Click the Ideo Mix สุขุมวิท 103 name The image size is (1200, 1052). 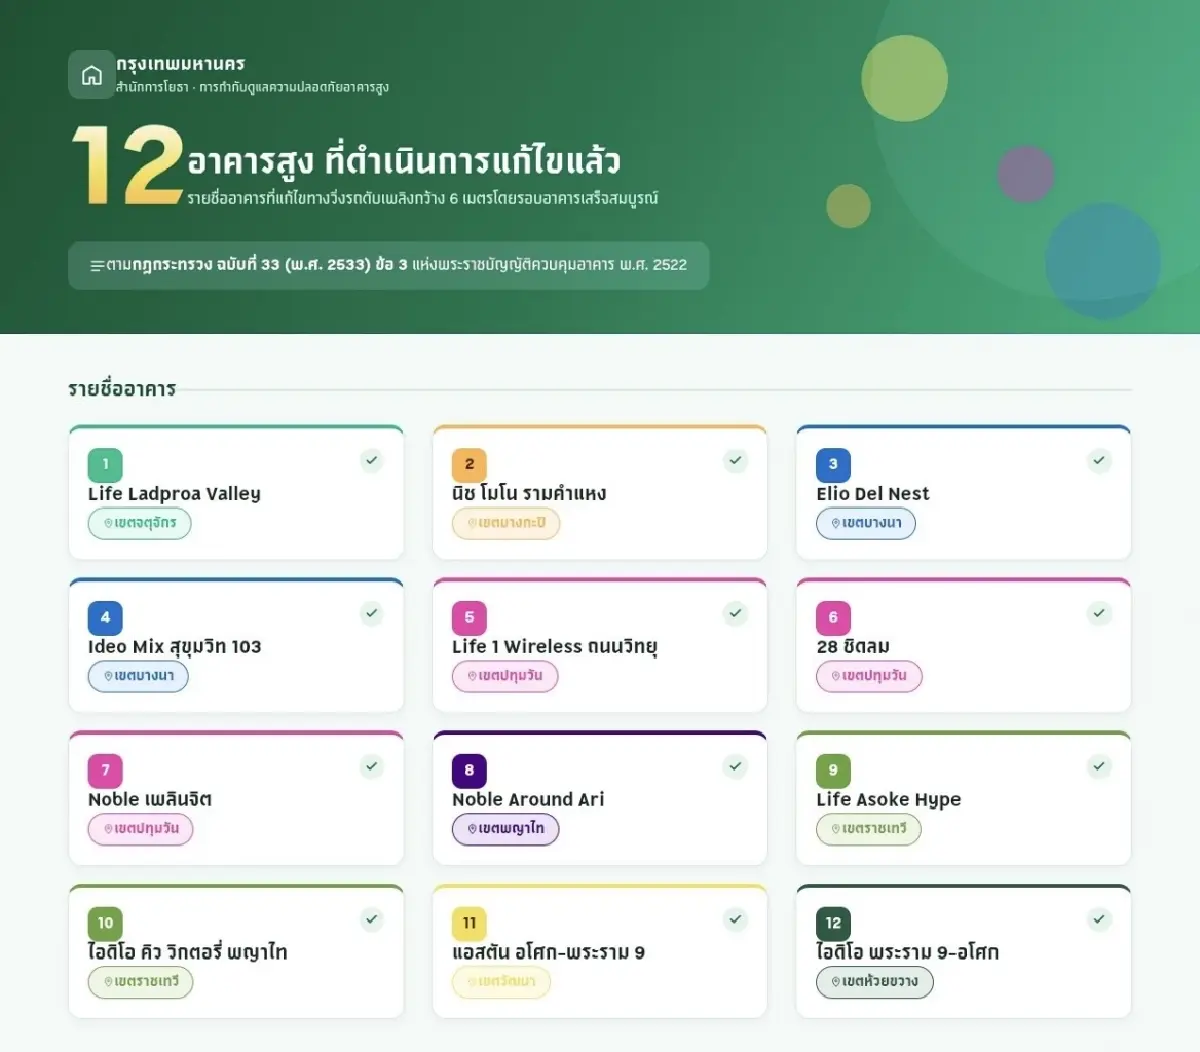click(x=175, y=647)
